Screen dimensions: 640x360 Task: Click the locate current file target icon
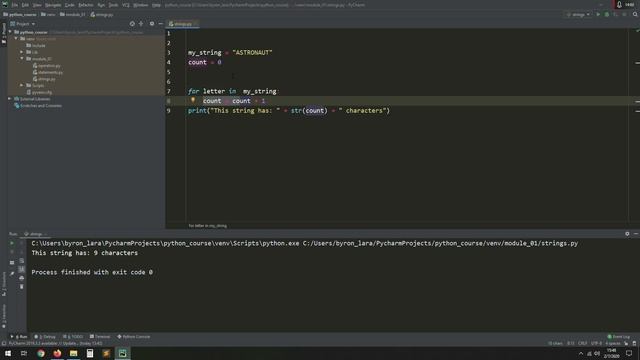pyautogui.click(x=132, y=24)
